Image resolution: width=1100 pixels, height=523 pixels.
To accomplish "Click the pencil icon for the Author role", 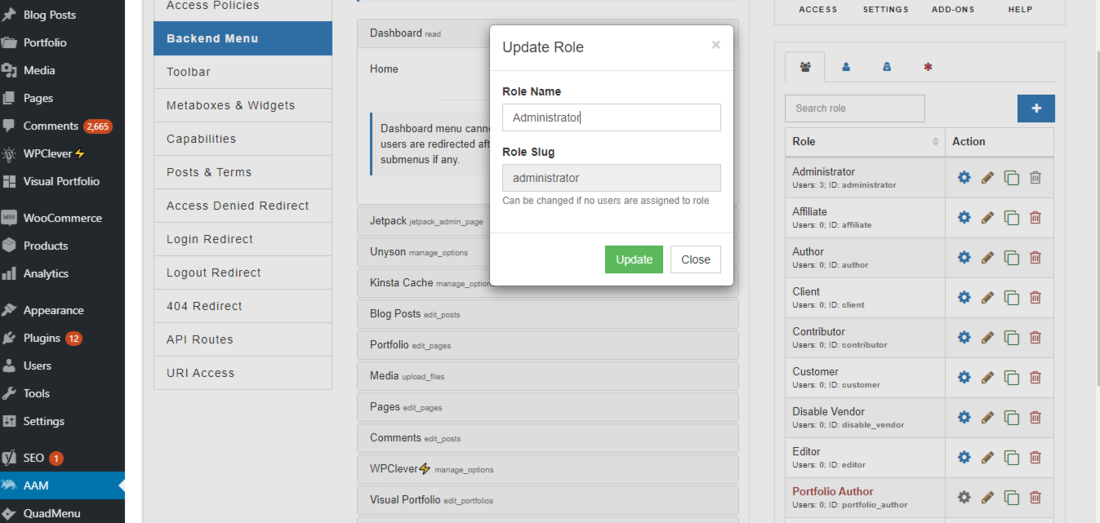I will tap(988, 257).
